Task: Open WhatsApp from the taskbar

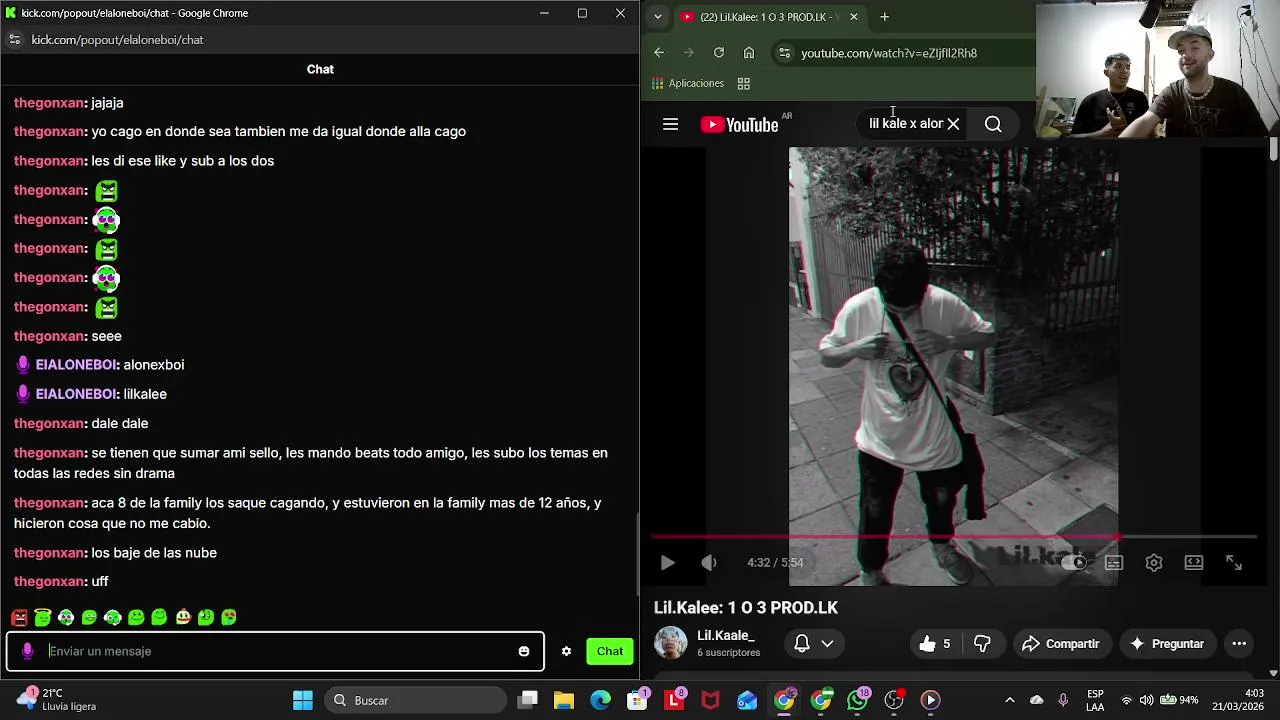Action: pyautogui.click(x=857, y=700)
